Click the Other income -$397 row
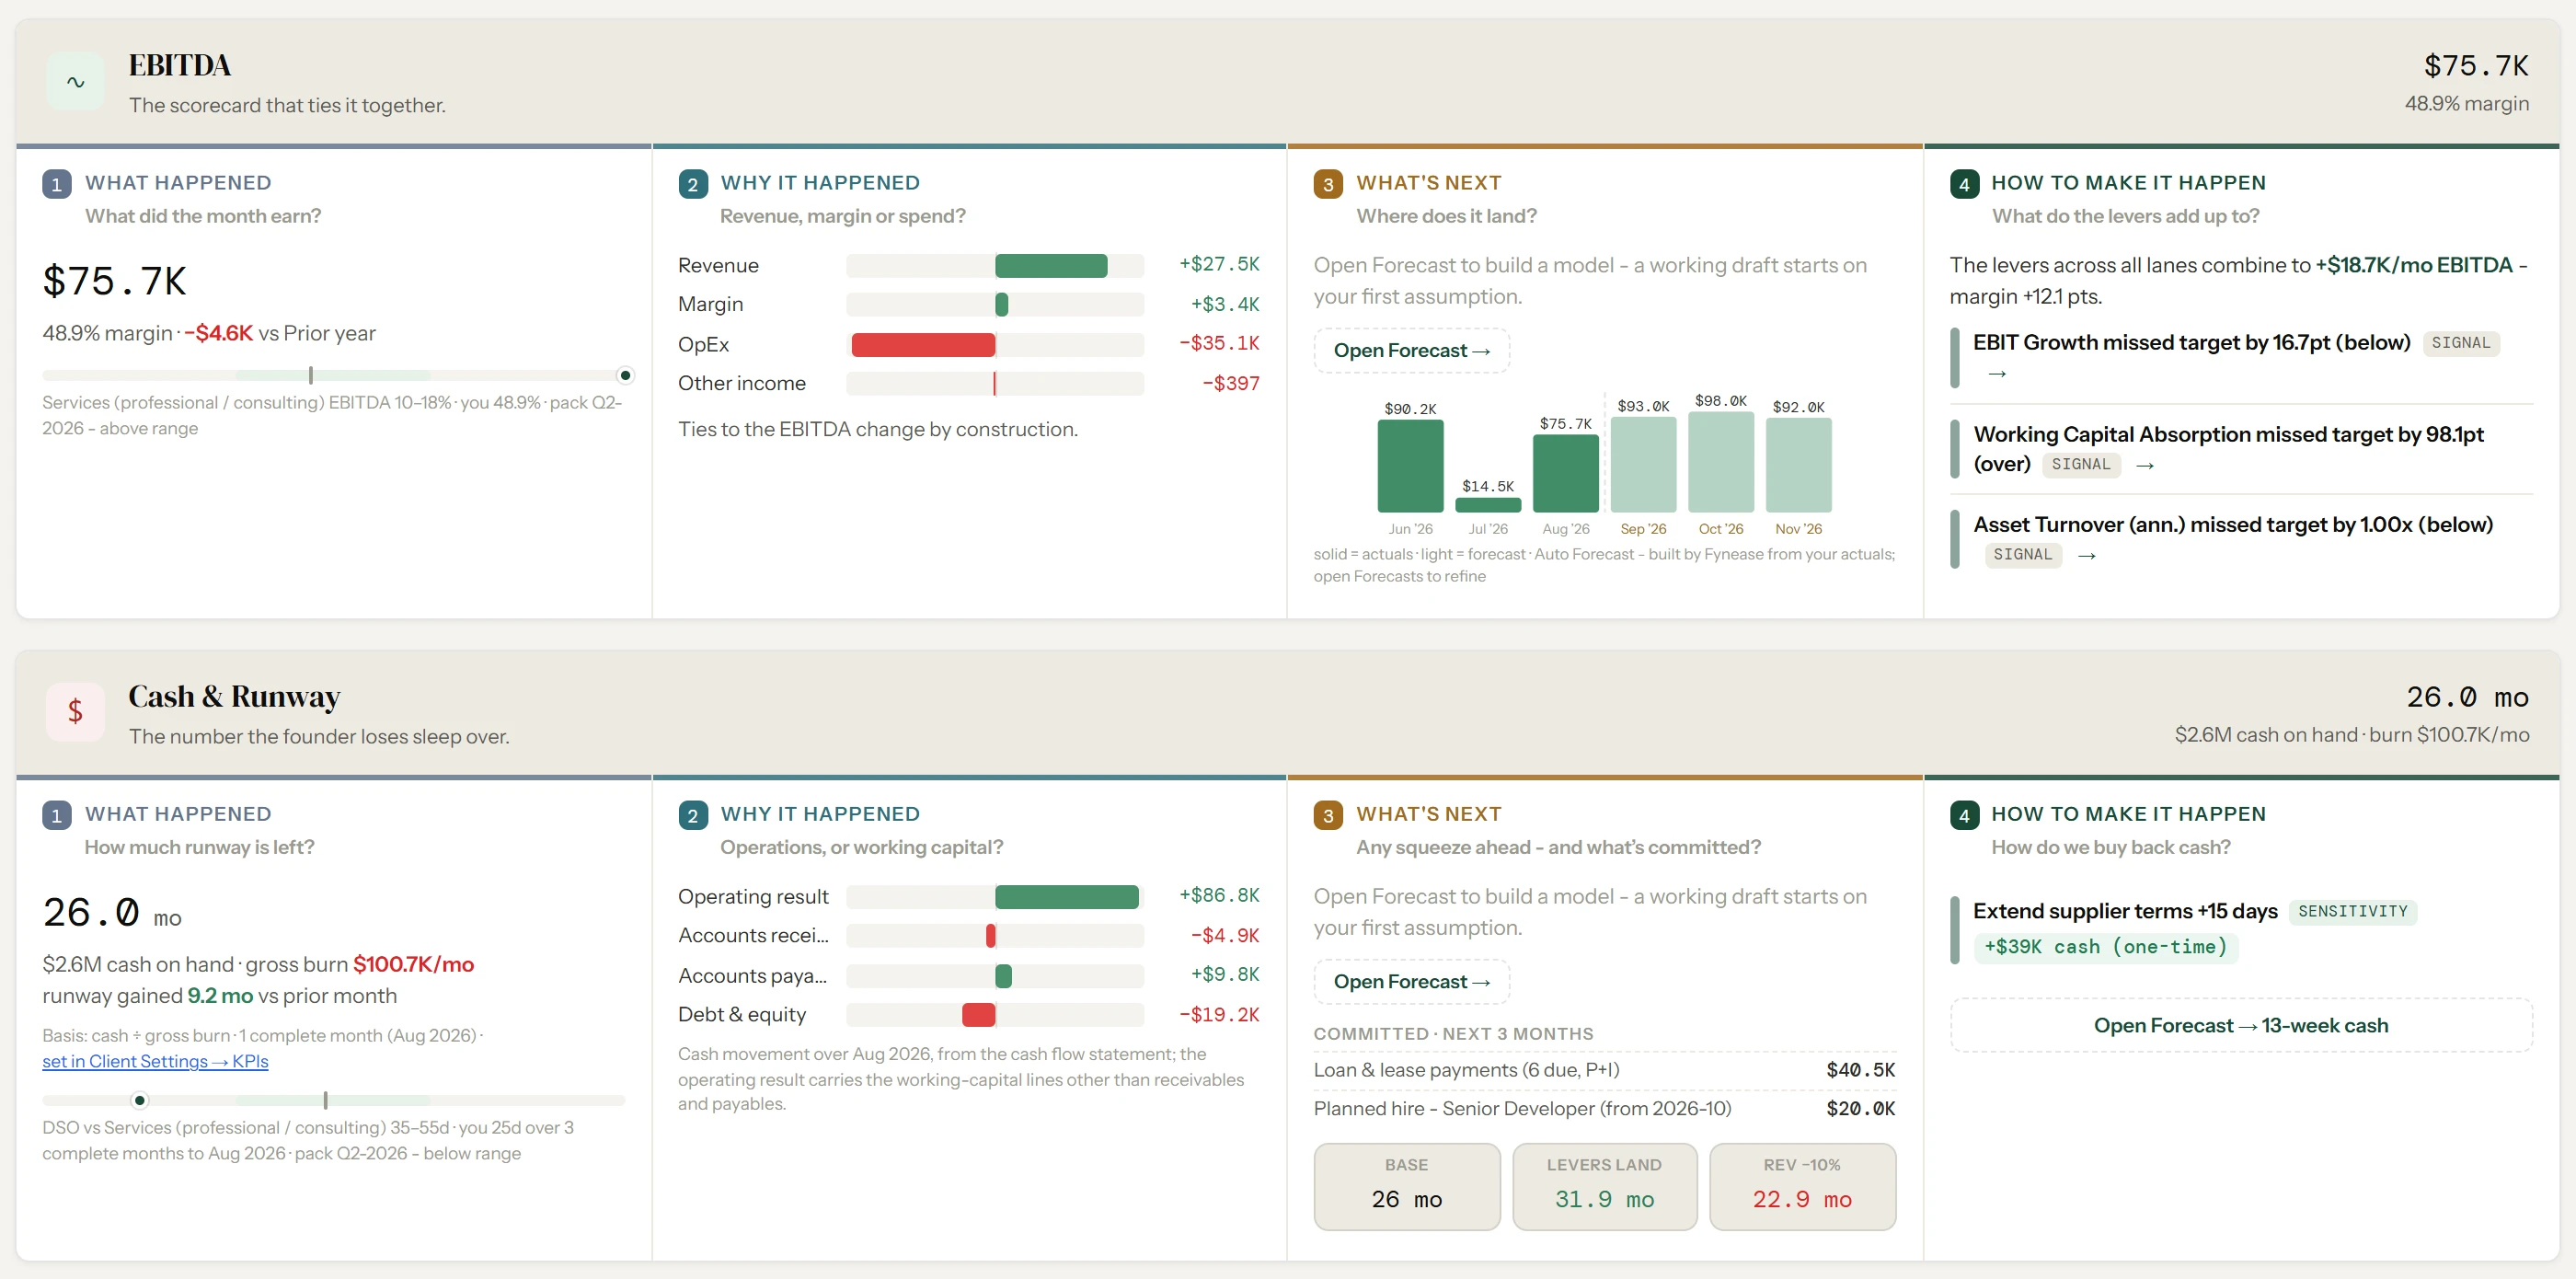The image size is (2576, 1279). (968, 383)
